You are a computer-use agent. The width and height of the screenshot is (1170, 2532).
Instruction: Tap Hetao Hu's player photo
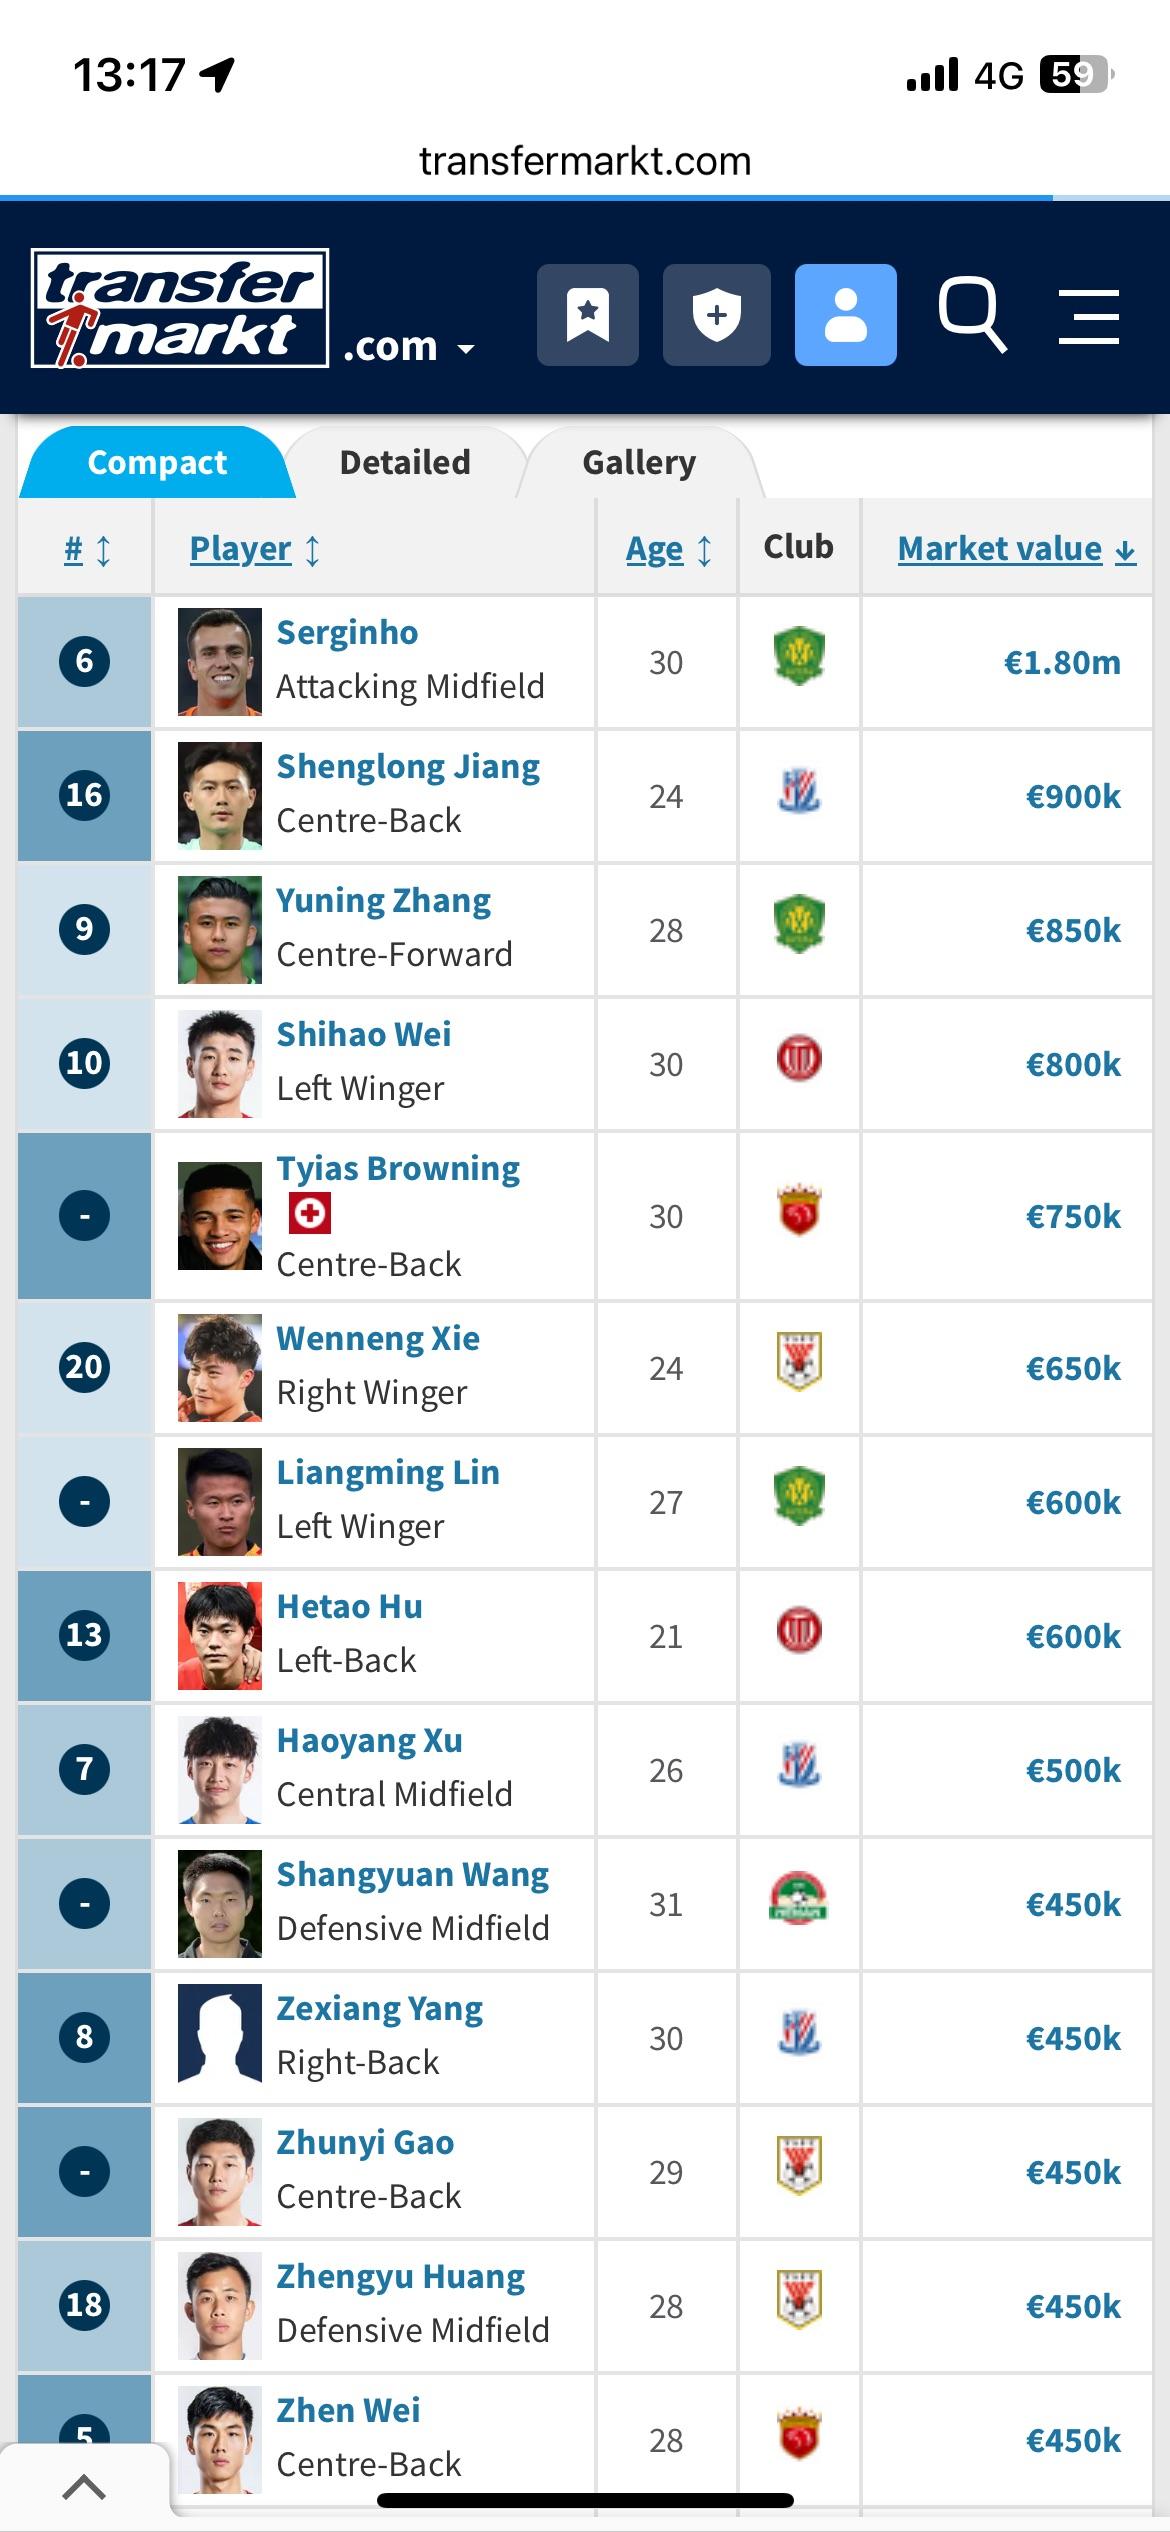point(220,1636)
